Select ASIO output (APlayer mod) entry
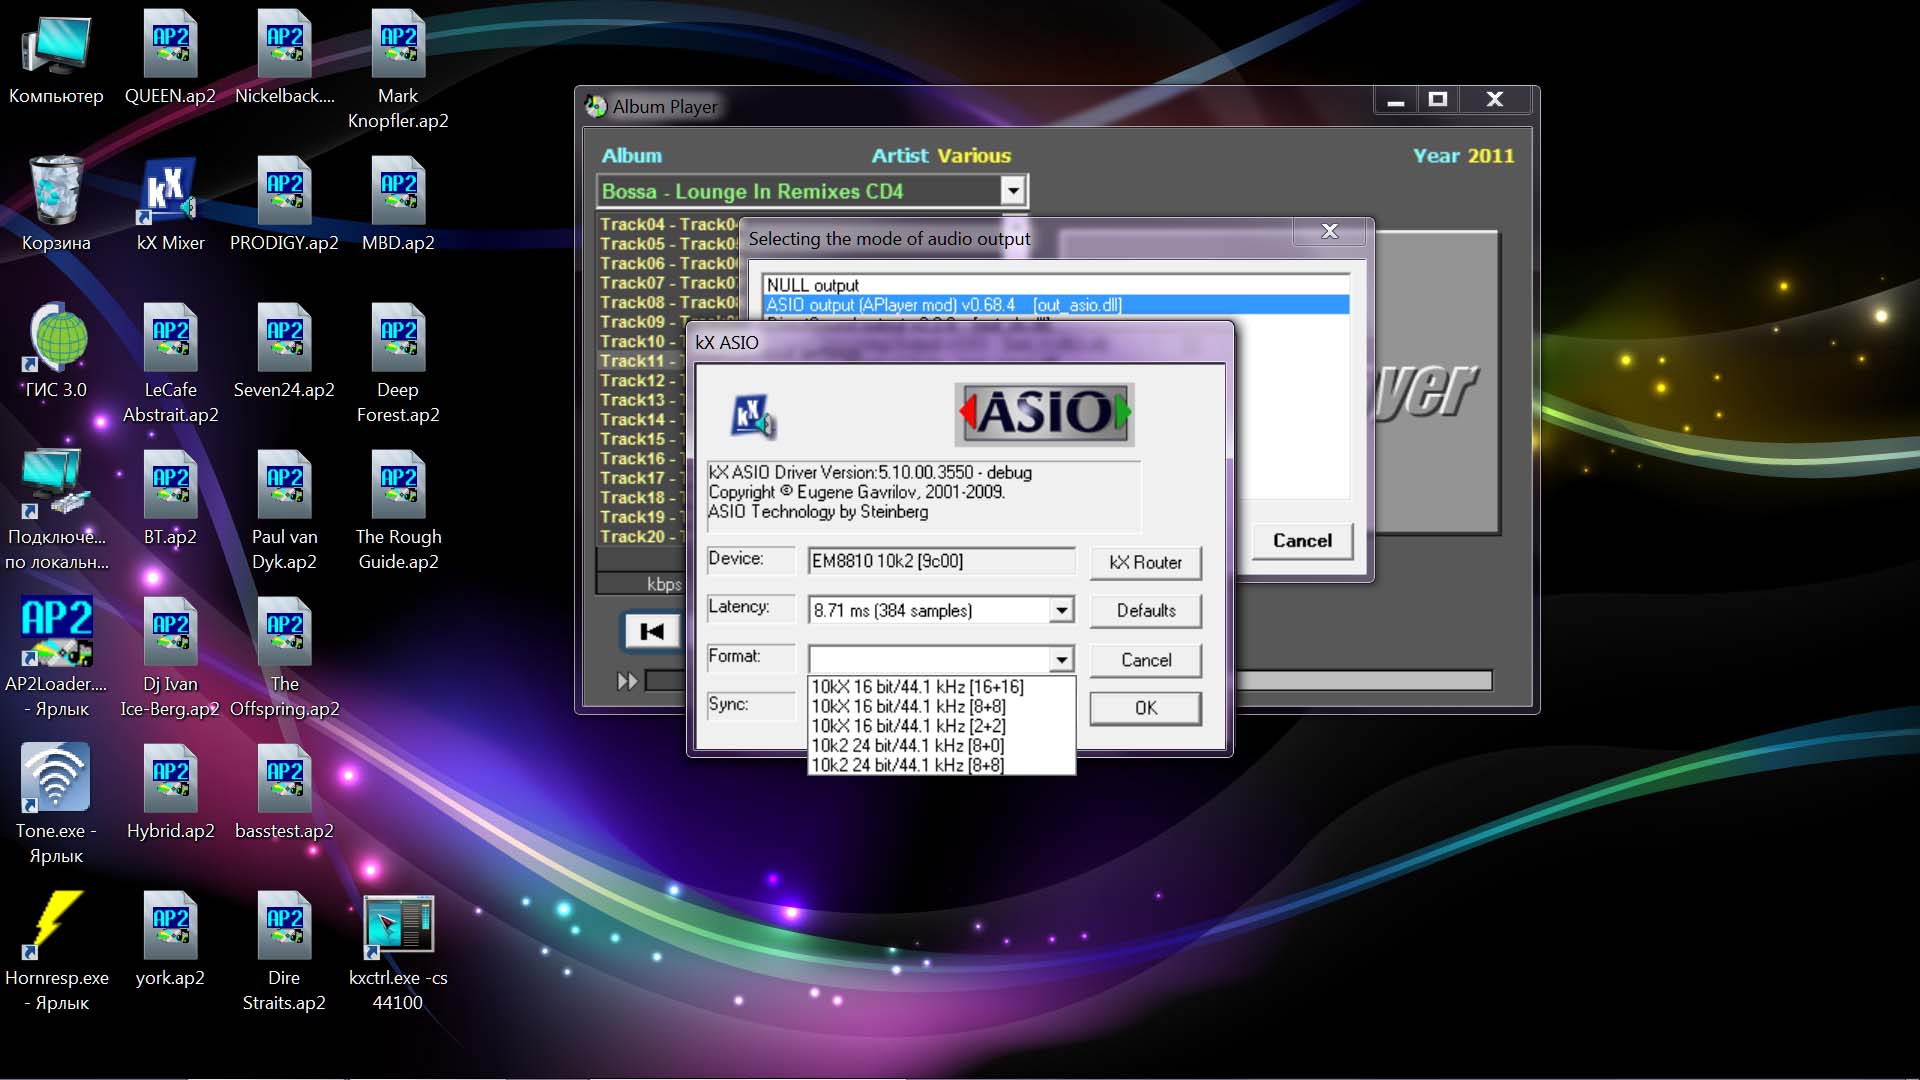1920x1080 pixels. pos(1056,305)
